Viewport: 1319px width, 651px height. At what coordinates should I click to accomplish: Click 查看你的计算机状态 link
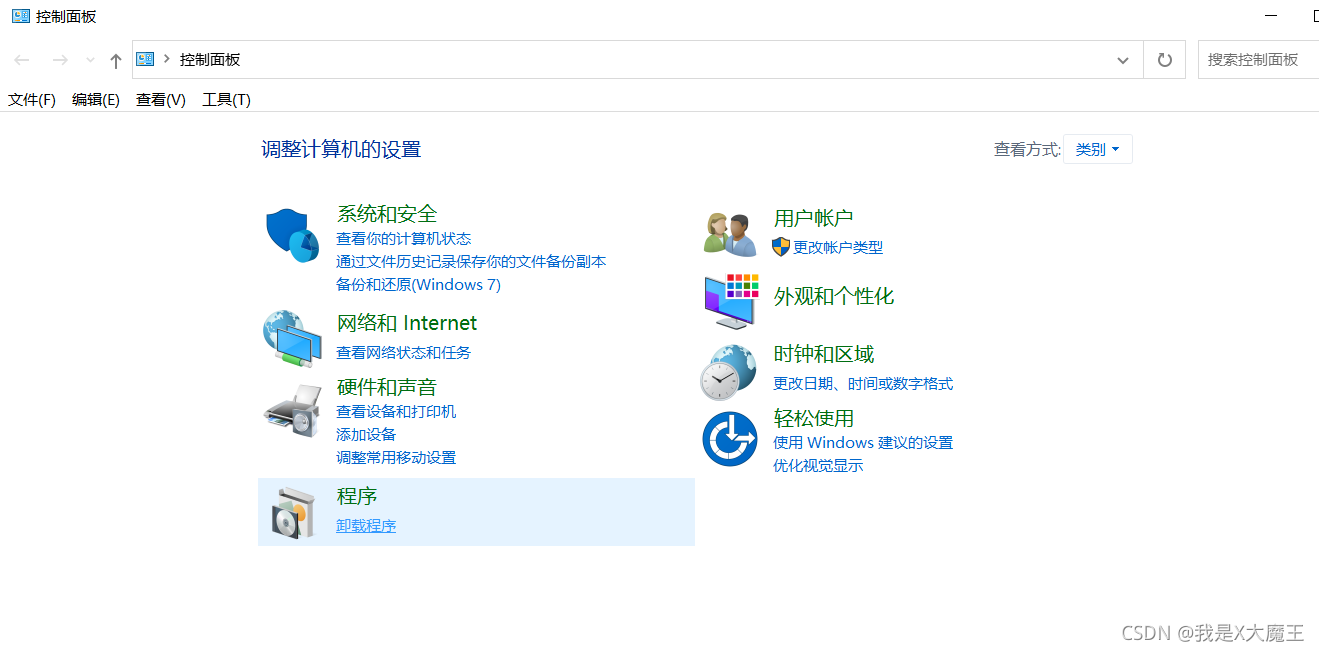(x=403, y=238)
